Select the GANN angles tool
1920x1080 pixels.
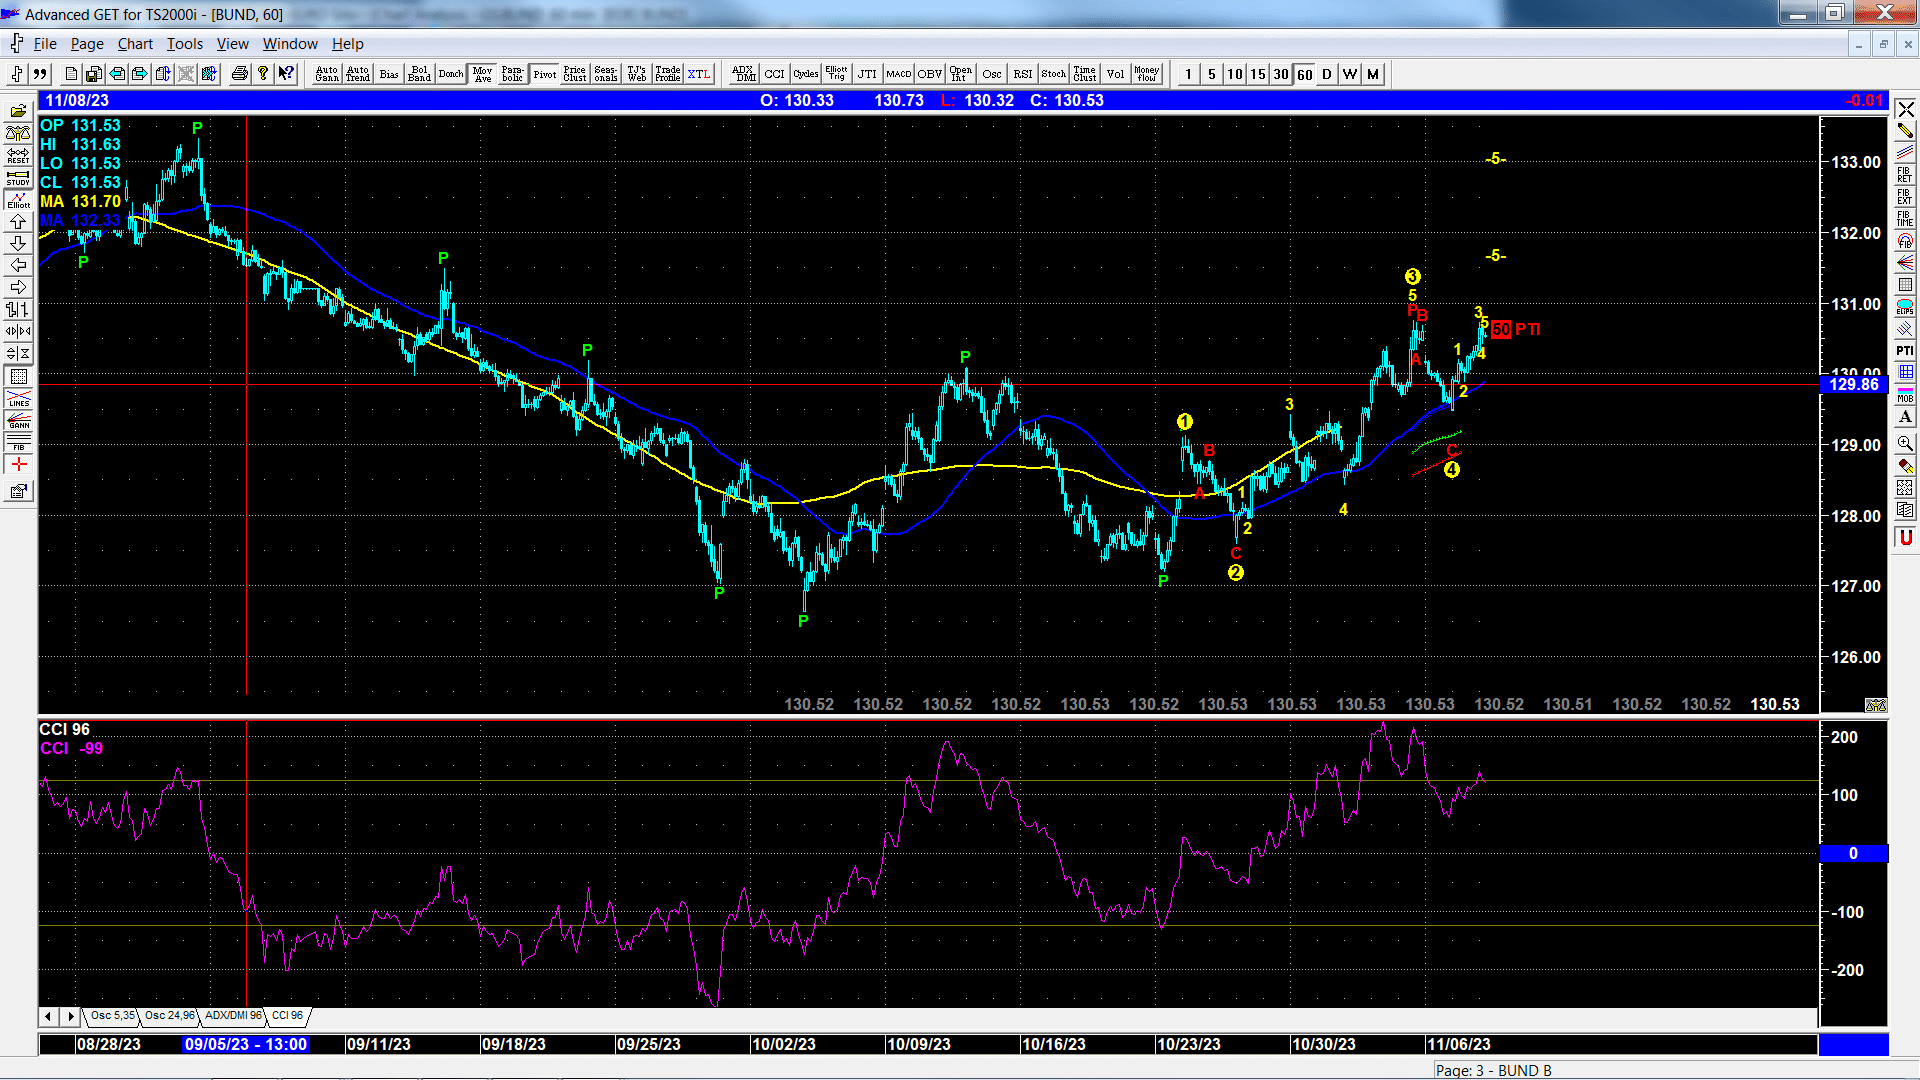coord(18,420)
